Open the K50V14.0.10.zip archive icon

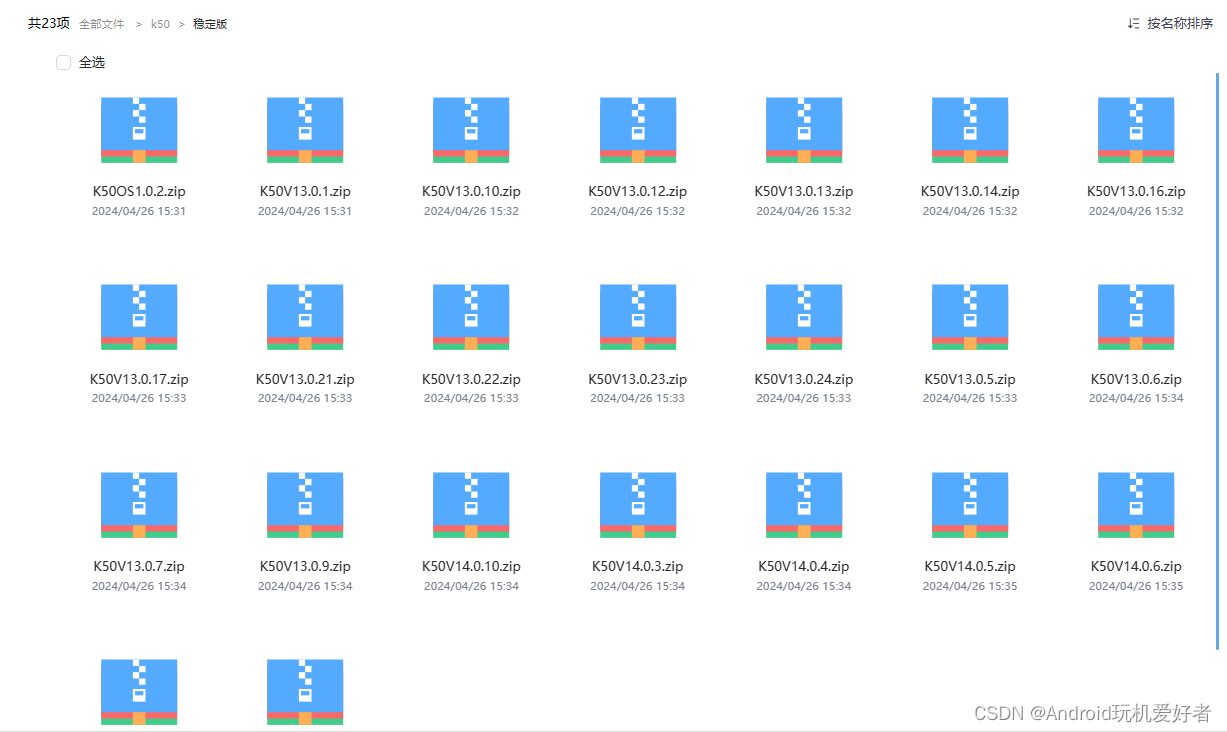click(471, 505)
